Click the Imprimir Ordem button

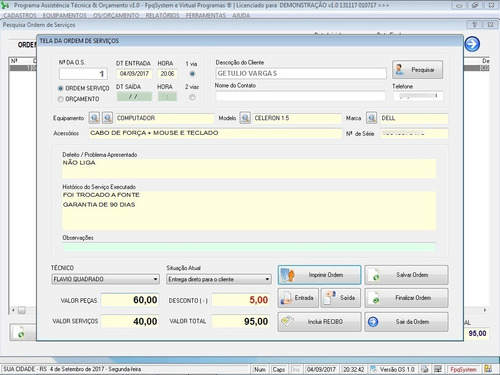pos(319,275)
